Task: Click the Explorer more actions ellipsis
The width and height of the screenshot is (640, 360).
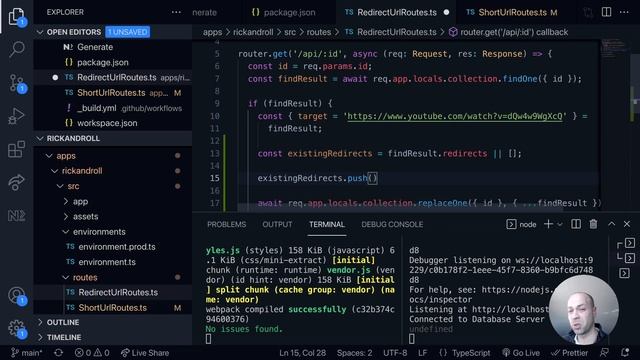Action: pyautogui.click(x=176, y=12)
